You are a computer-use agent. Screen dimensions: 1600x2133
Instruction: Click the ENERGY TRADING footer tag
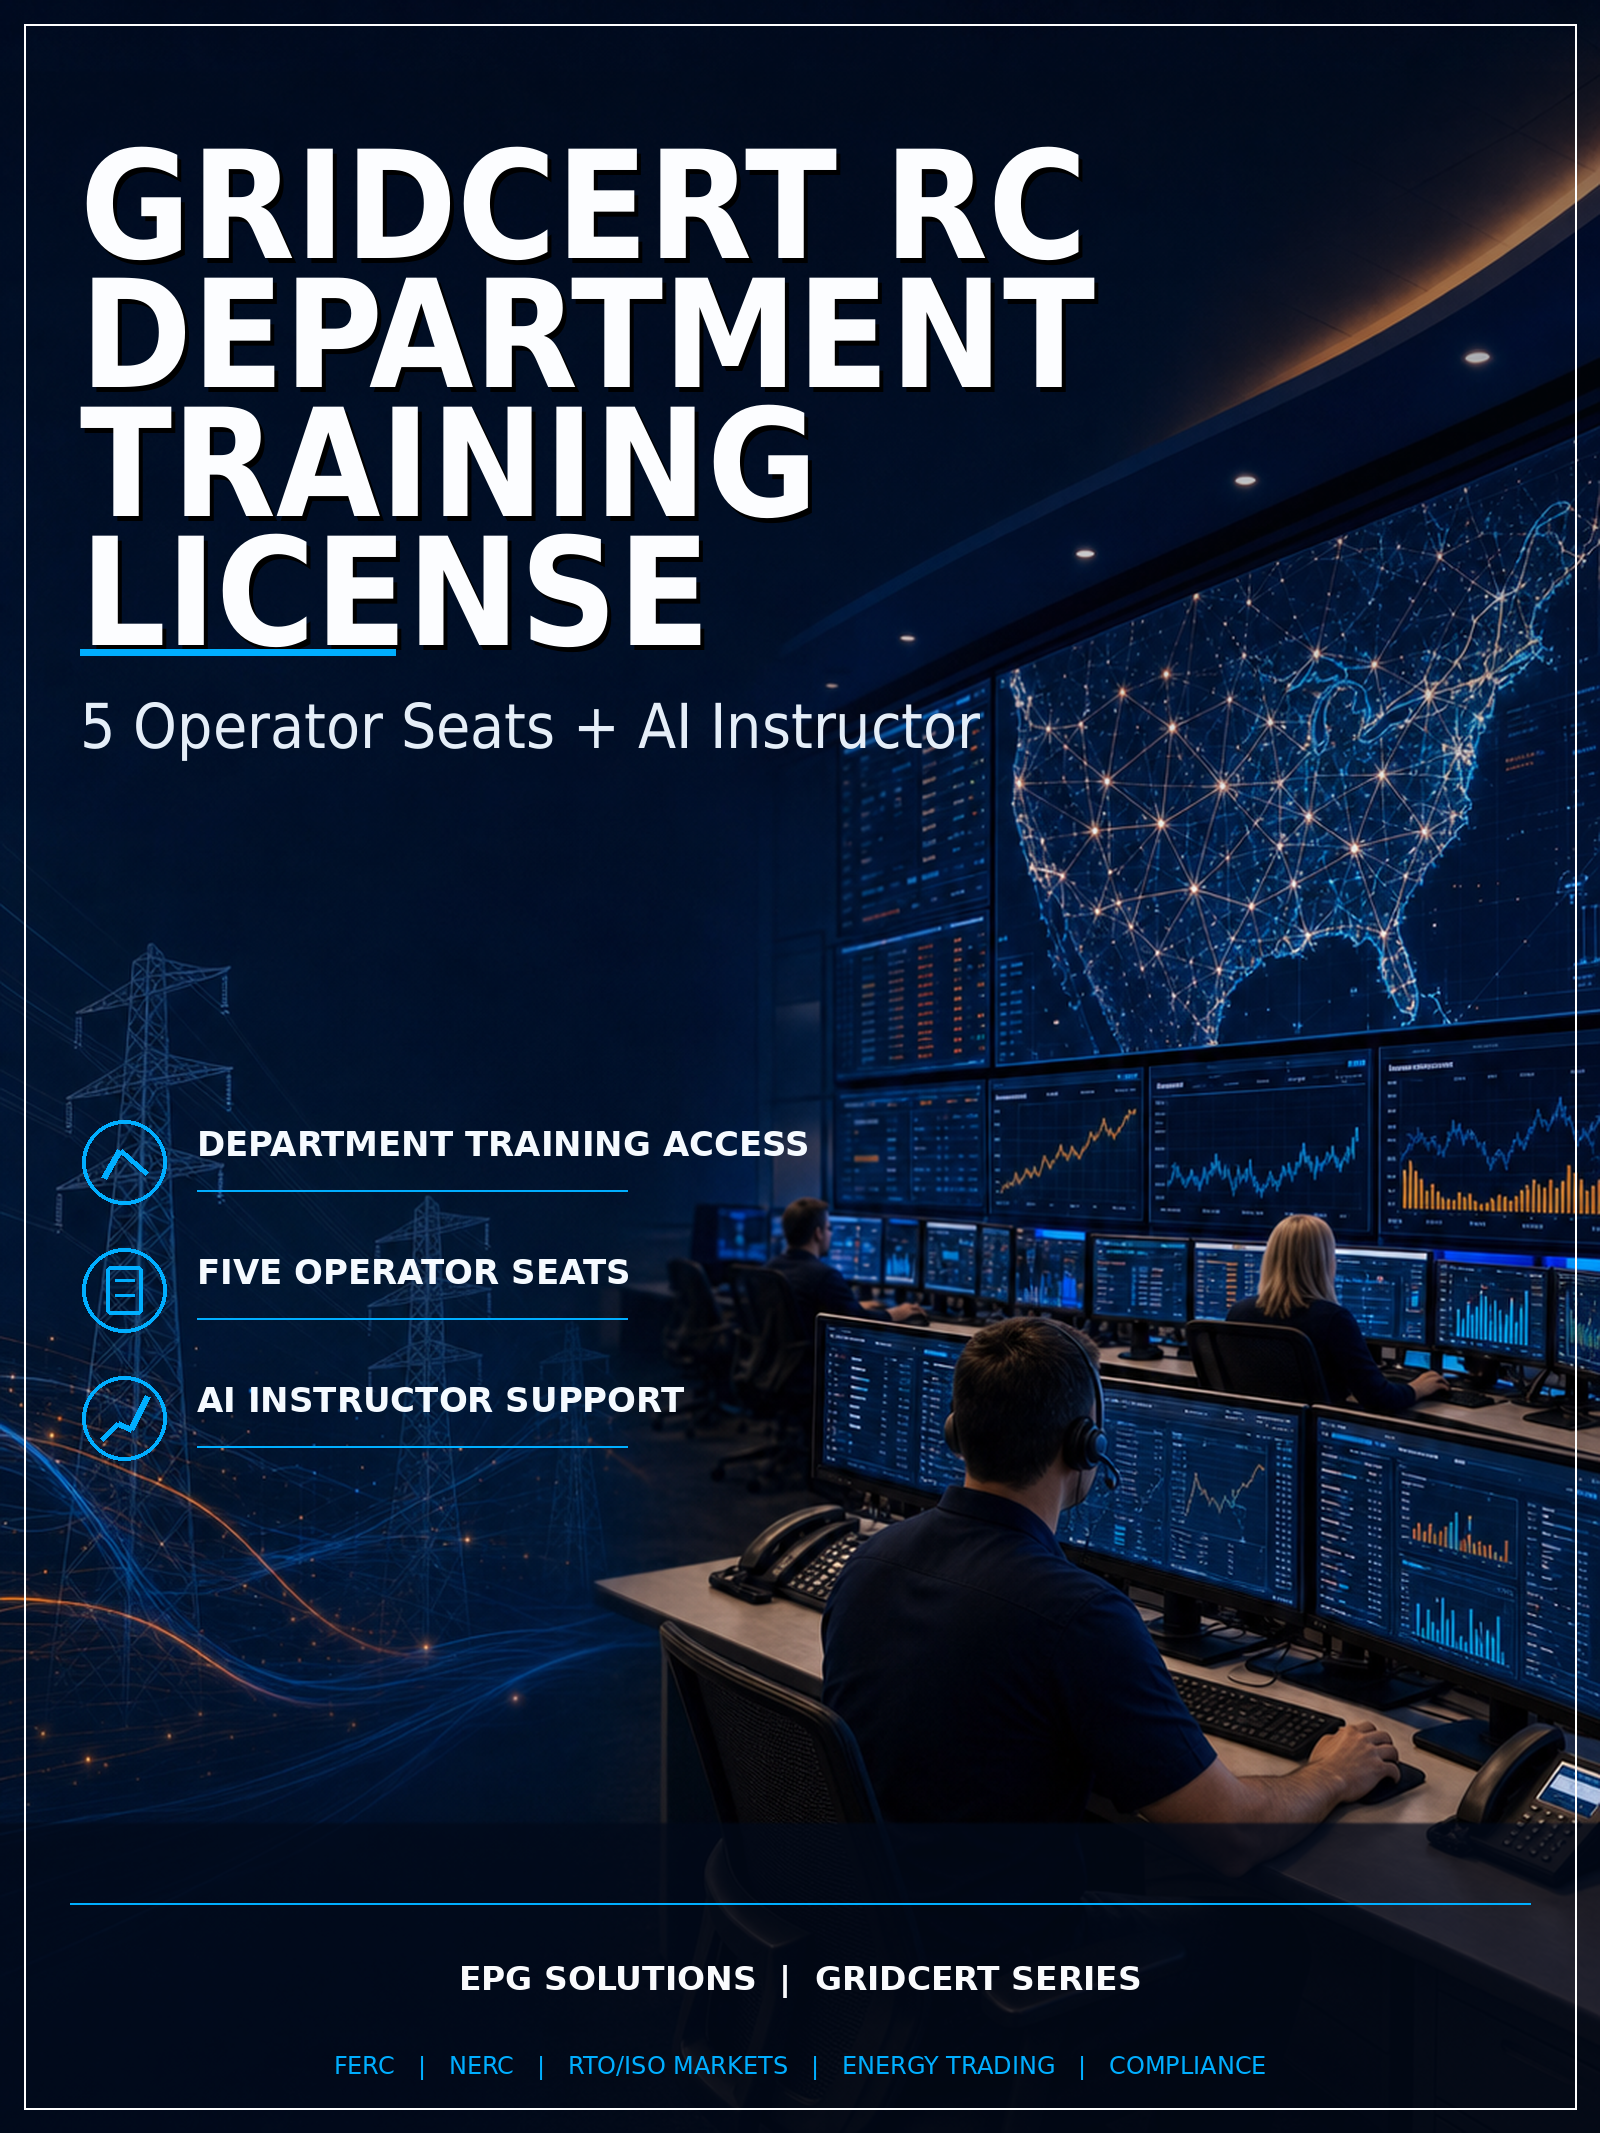click(948, 2066)
